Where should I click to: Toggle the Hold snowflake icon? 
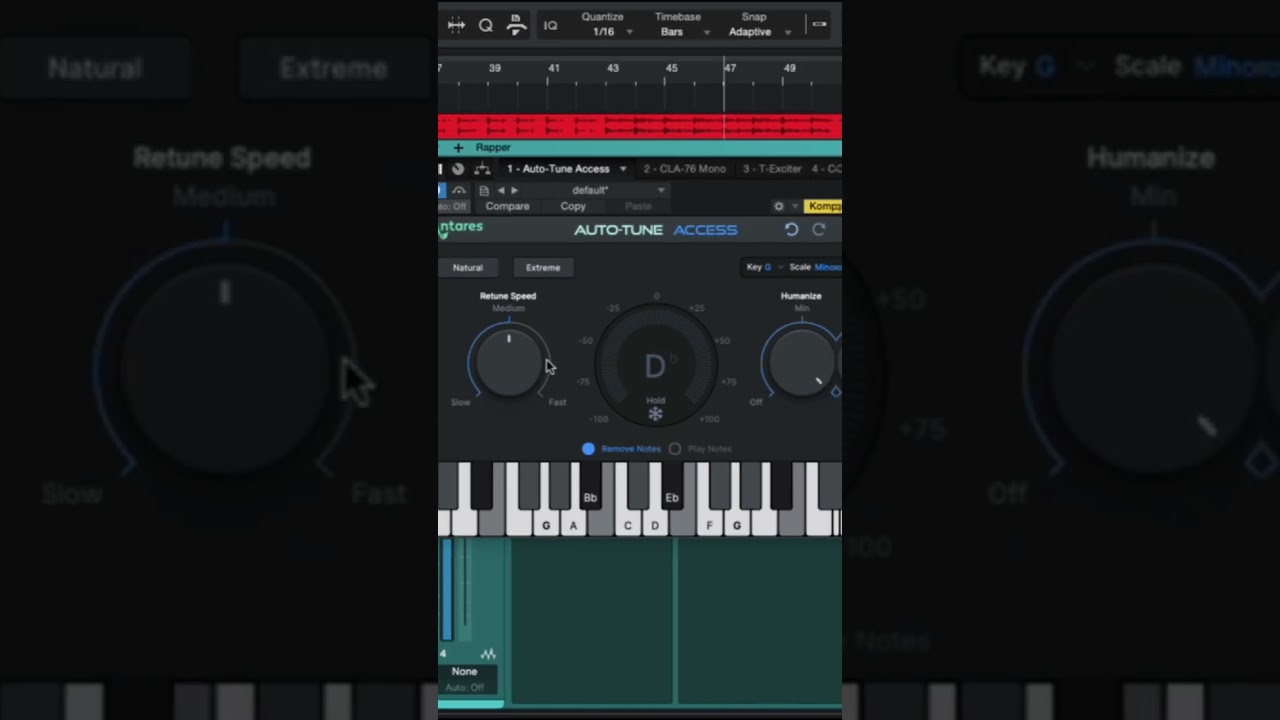pos(655,414)
